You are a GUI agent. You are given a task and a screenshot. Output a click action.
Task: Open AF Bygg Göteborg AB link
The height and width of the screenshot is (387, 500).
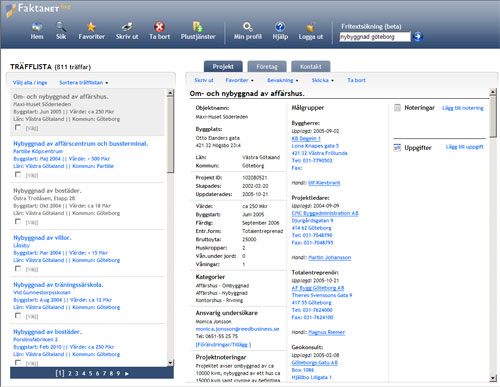click(x=318, y=288)
